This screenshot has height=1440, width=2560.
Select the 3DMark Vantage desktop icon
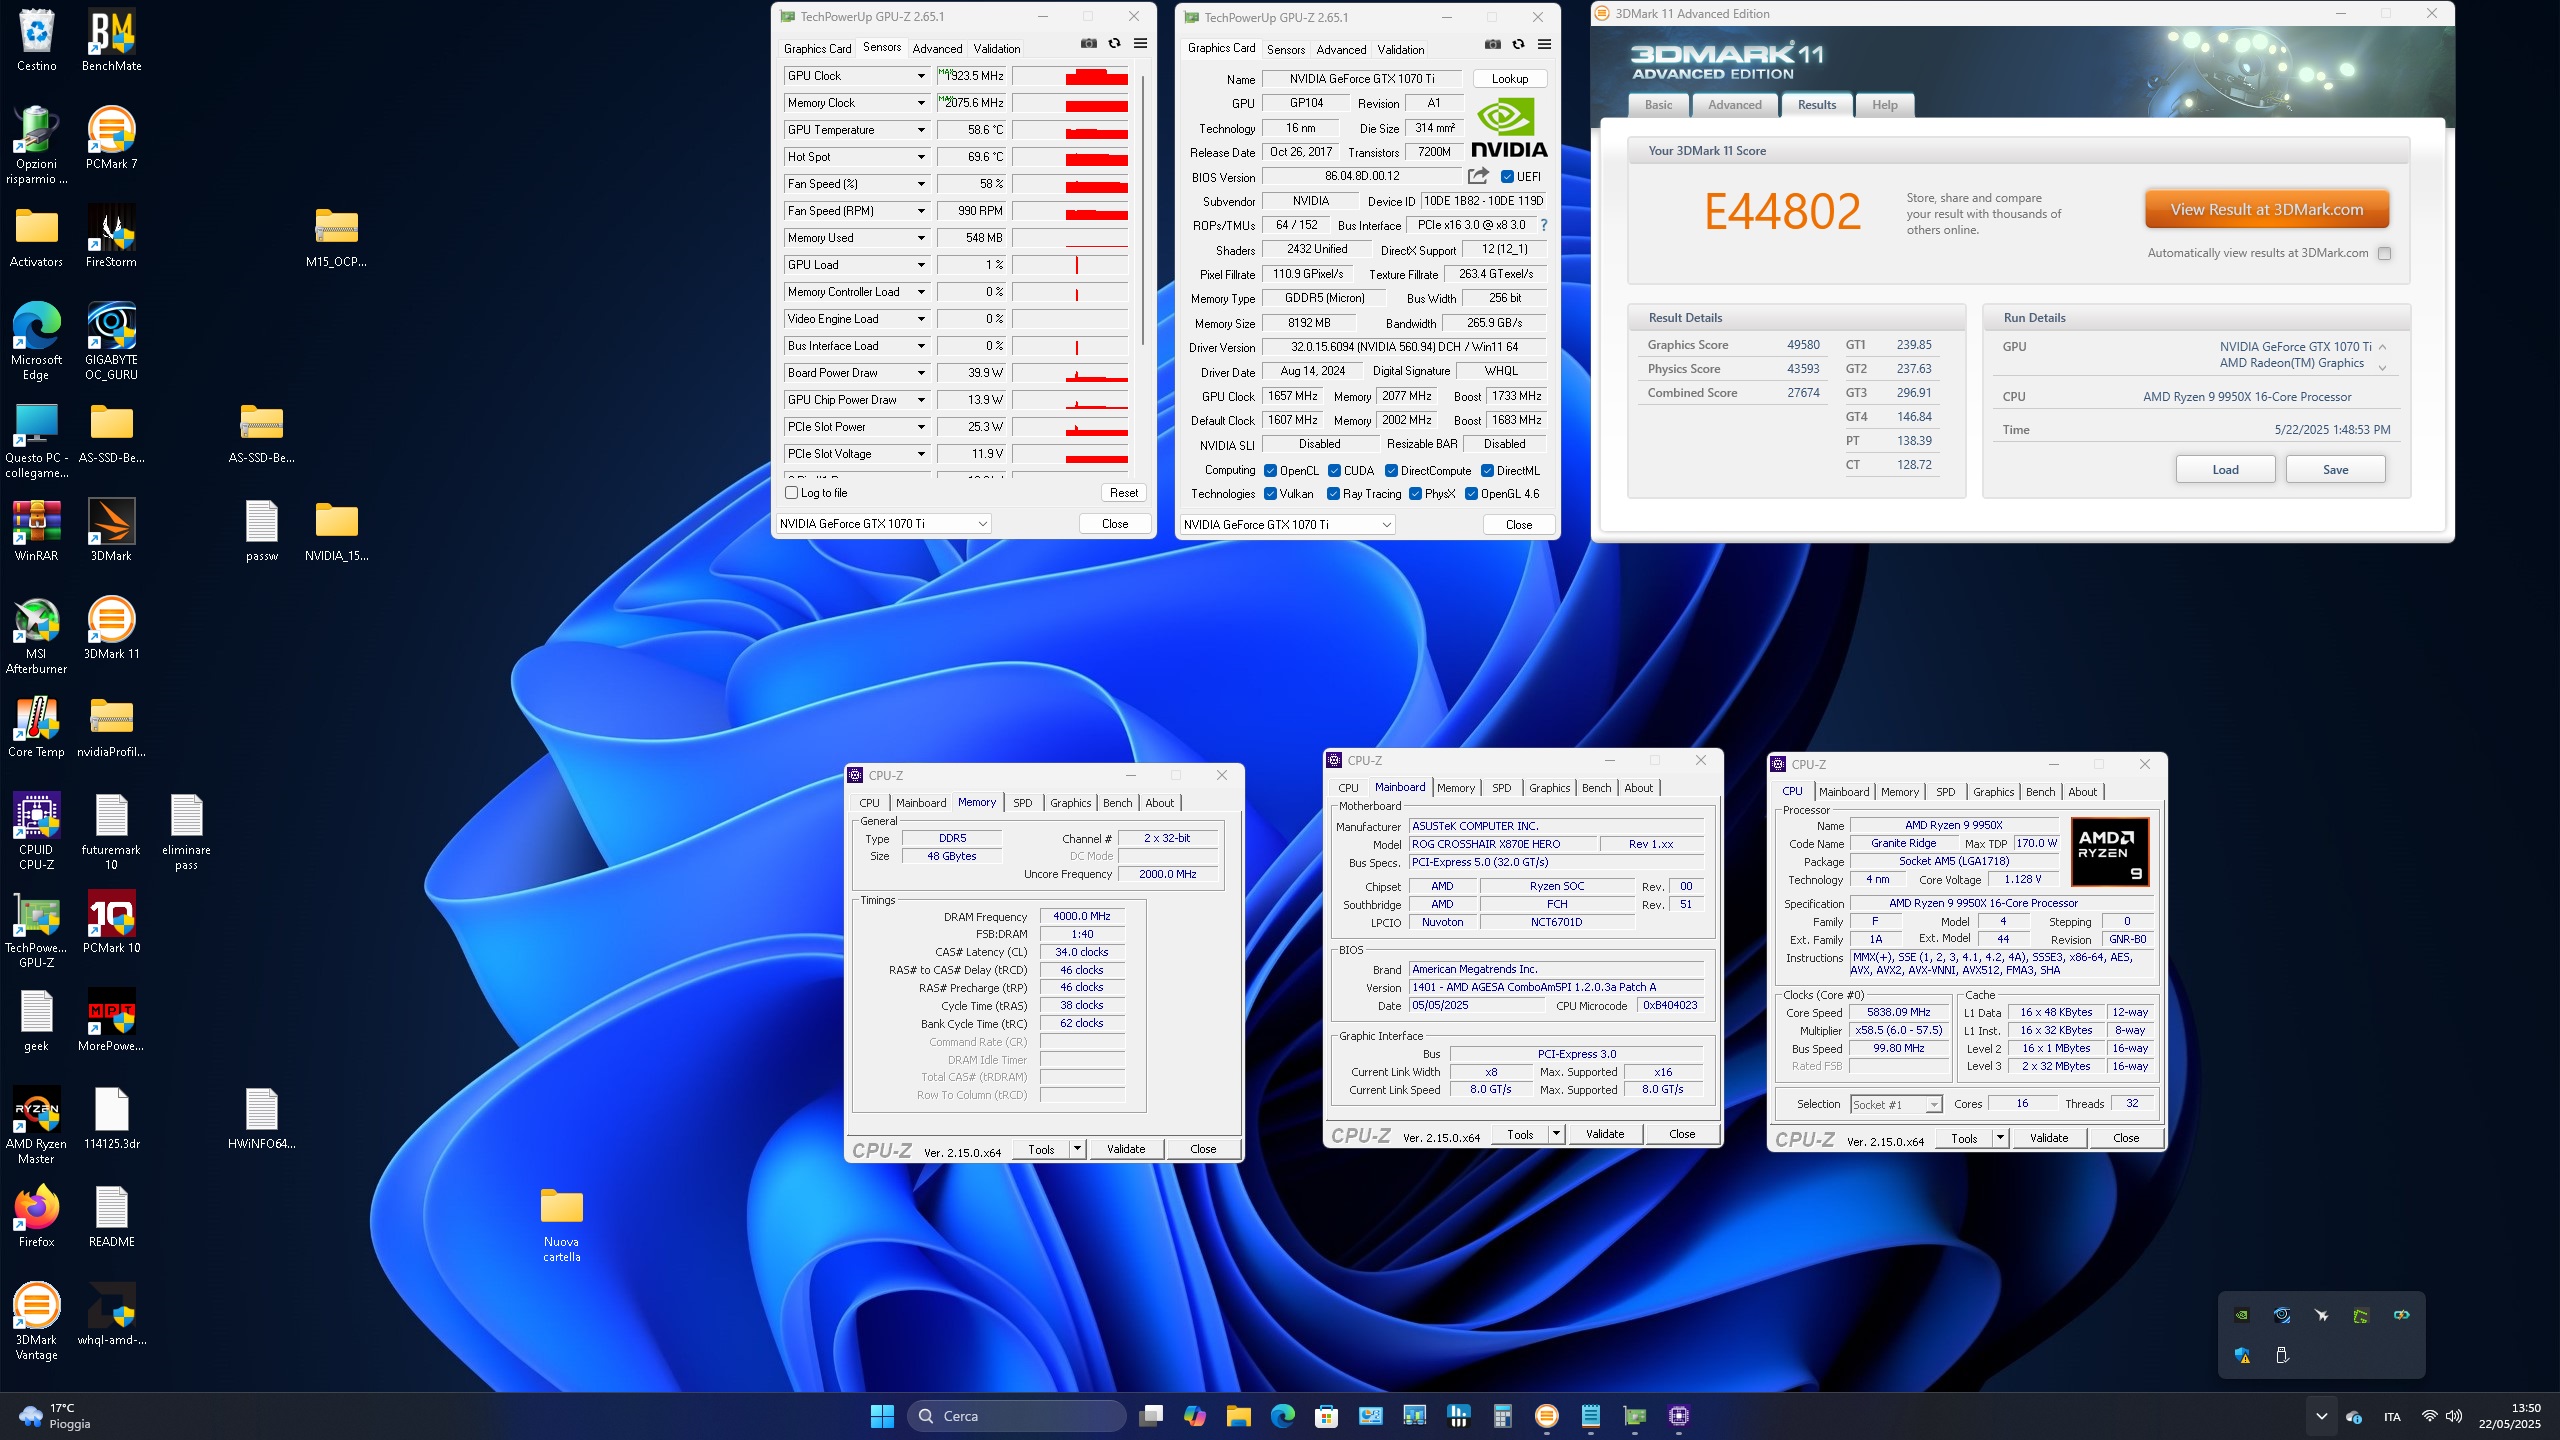[x=37, y=1321]
